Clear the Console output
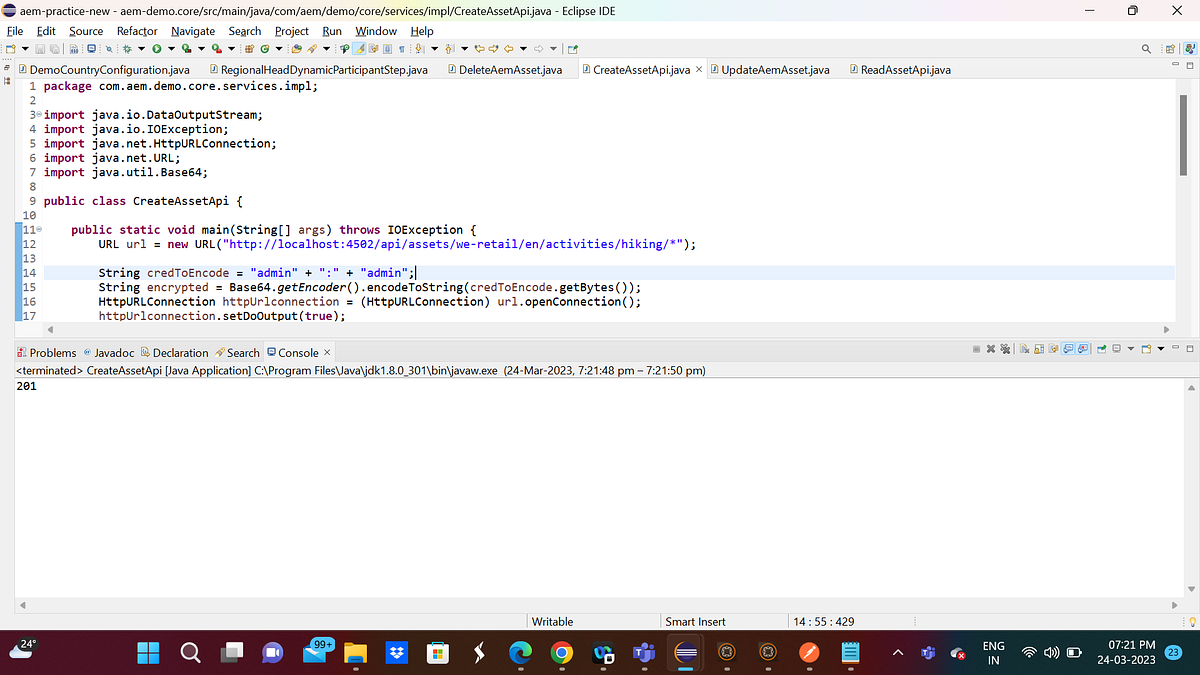 [1026, 348]
